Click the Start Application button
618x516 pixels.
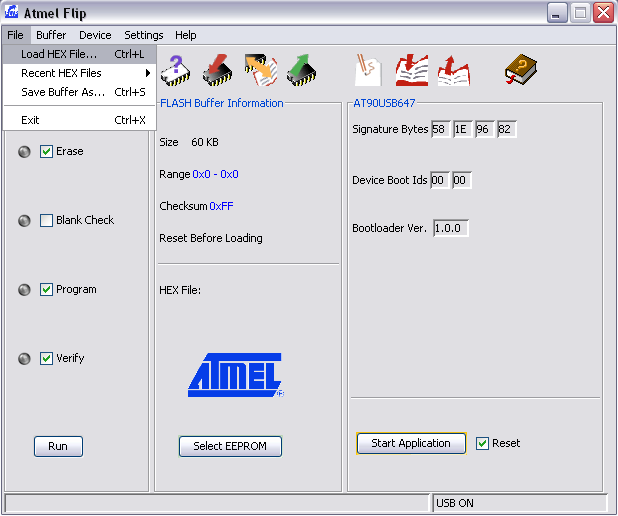pyautogui.click(x=411, y=443)
